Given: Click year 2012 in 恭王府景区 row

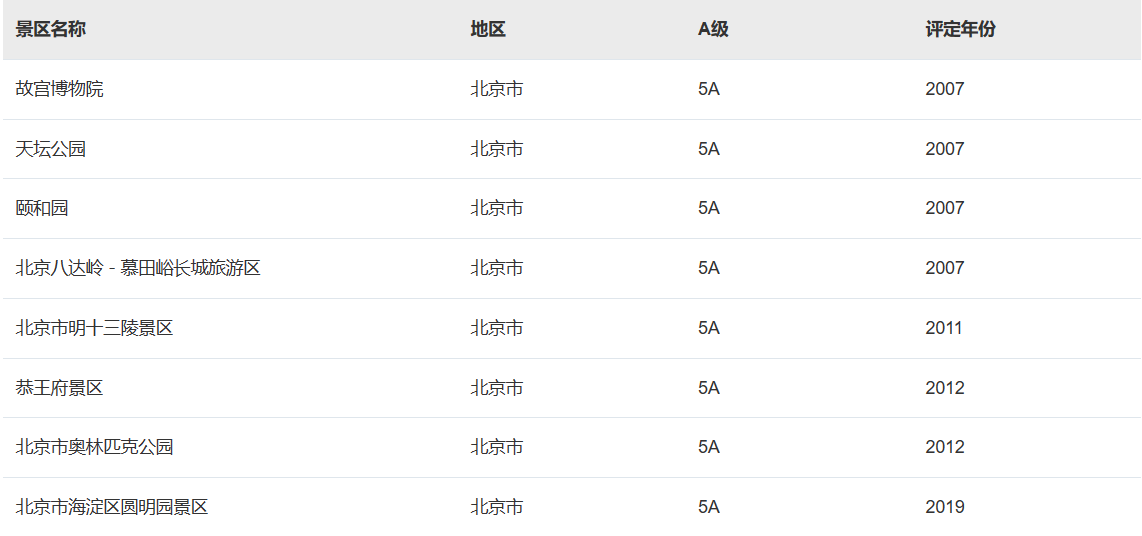Looking at the screenshot, I should pos(945,387).
